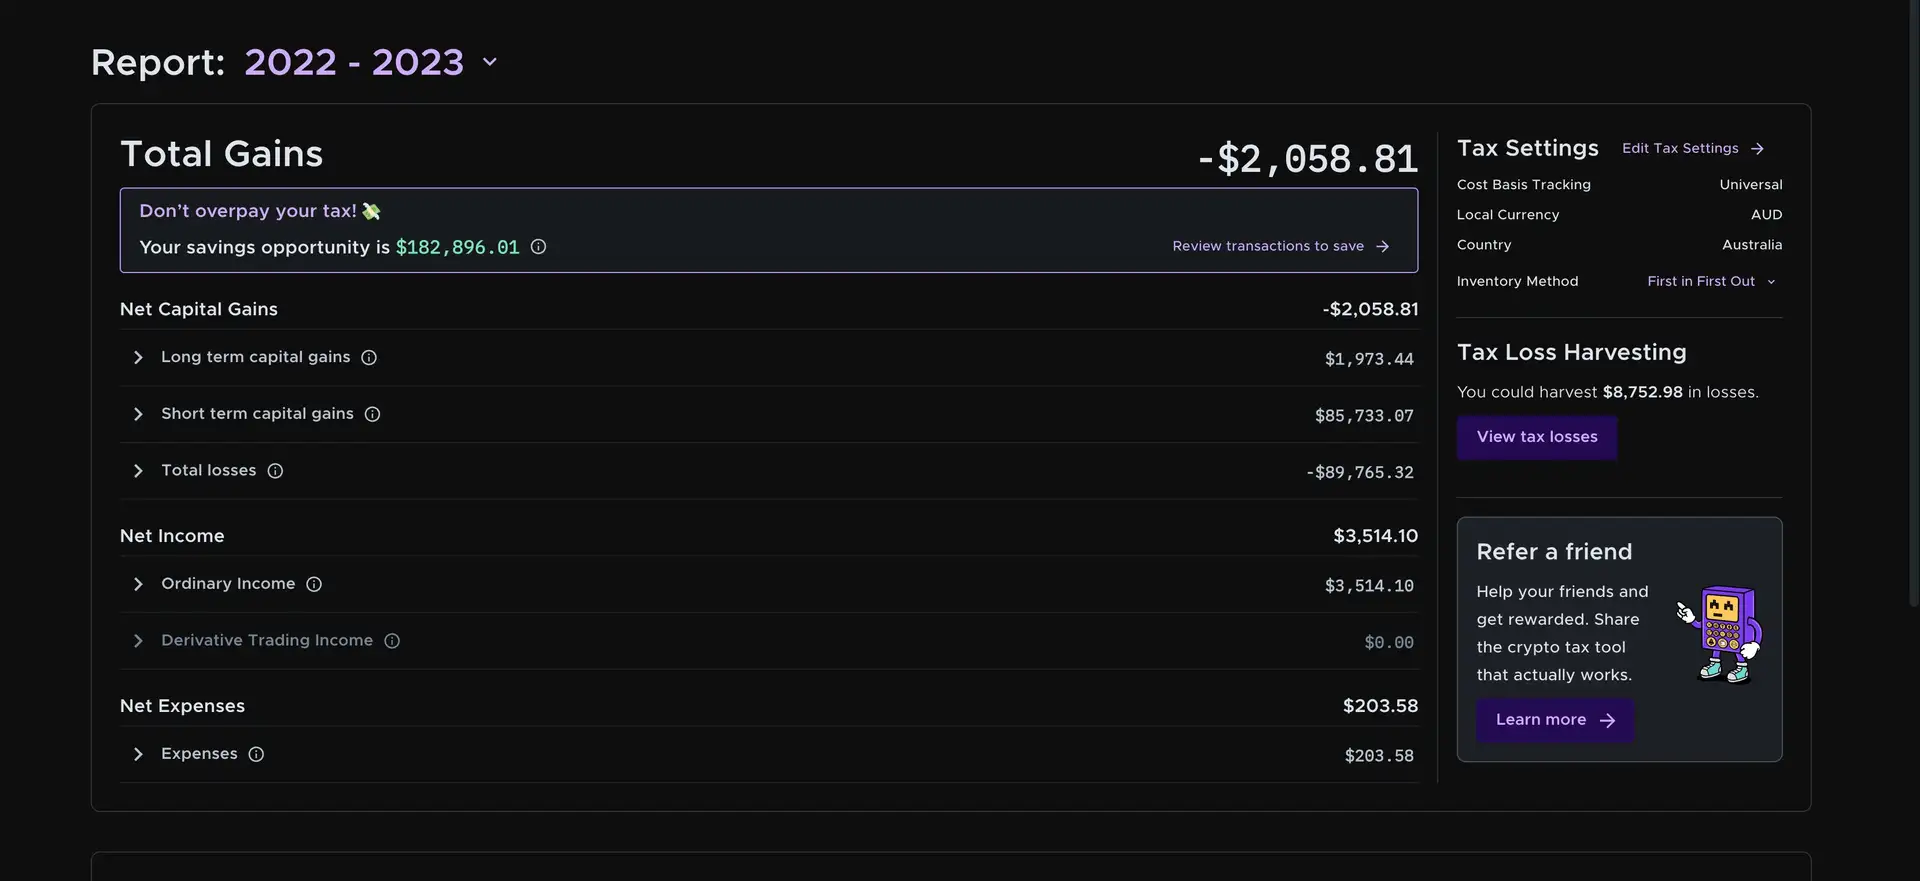Viewport: 1920px width, 881px height.
Task: Click the calculator mascot illustration
Action: tap(1722, 634)
